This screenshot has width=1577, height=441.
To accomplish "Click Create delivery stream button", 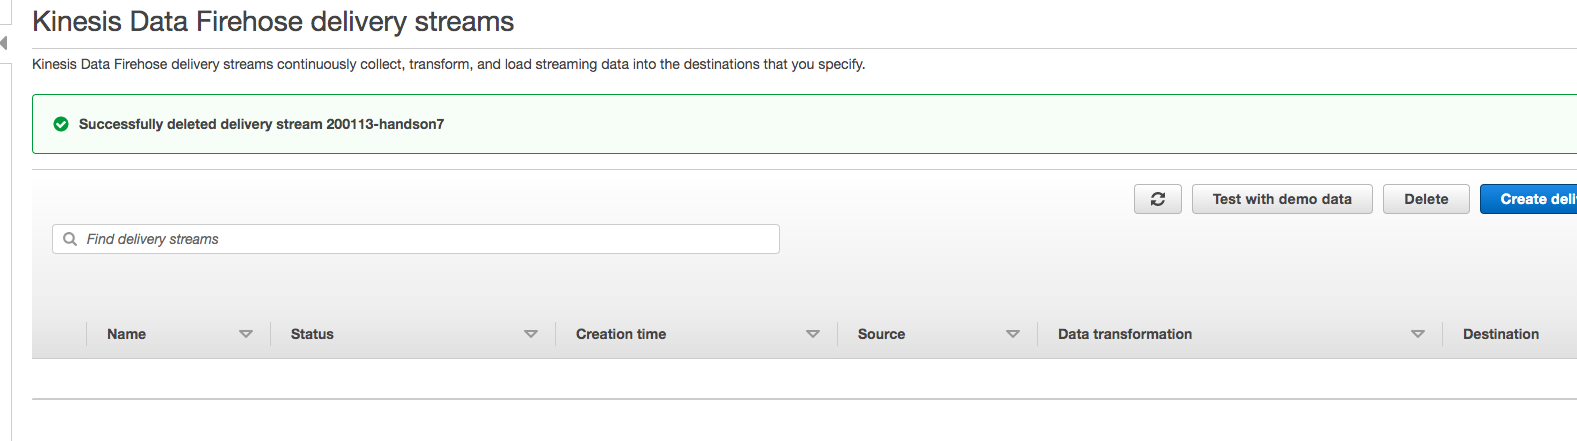I will point(1528,199).
